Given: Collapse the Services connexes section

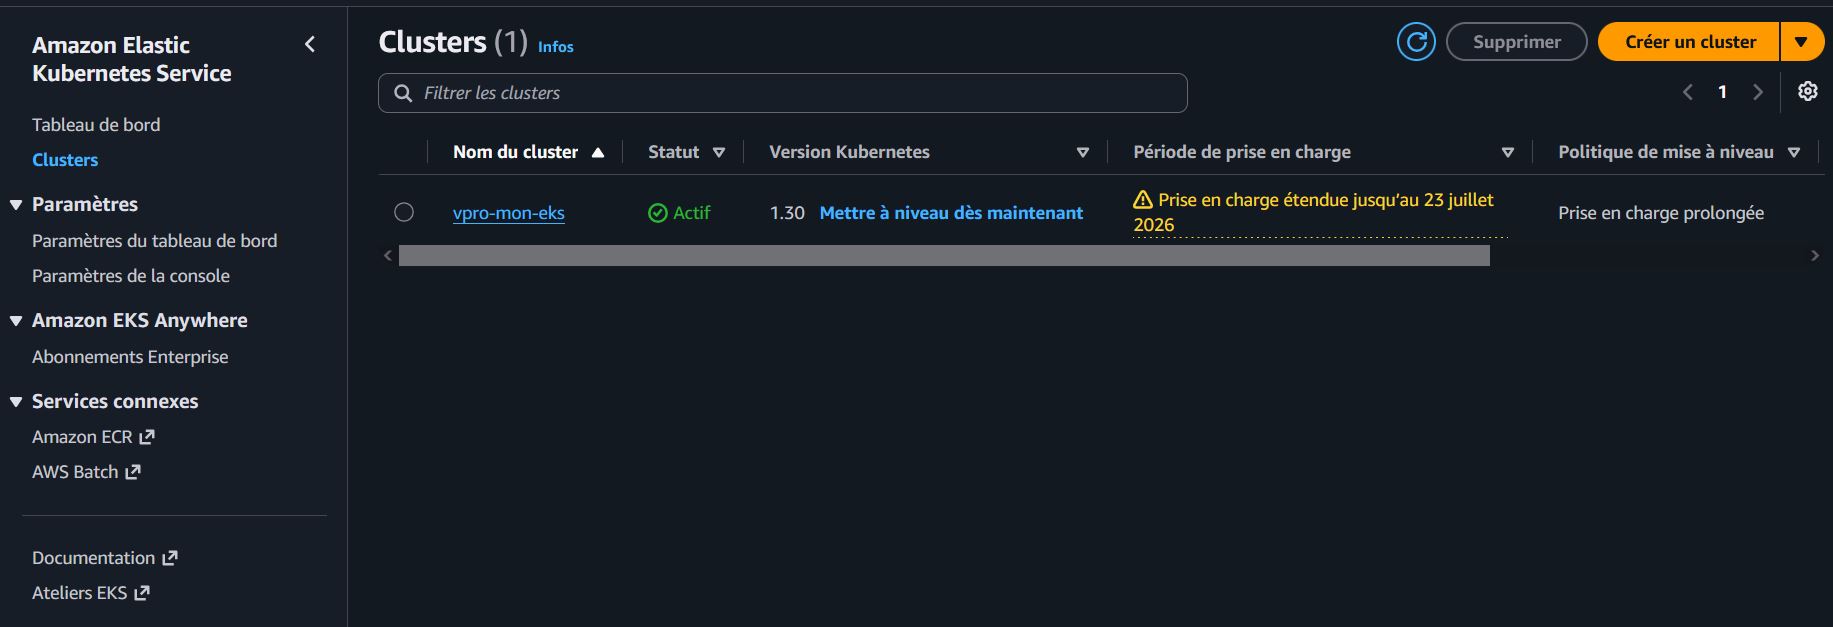Looking at the screenshot, I should click(16, 402).
